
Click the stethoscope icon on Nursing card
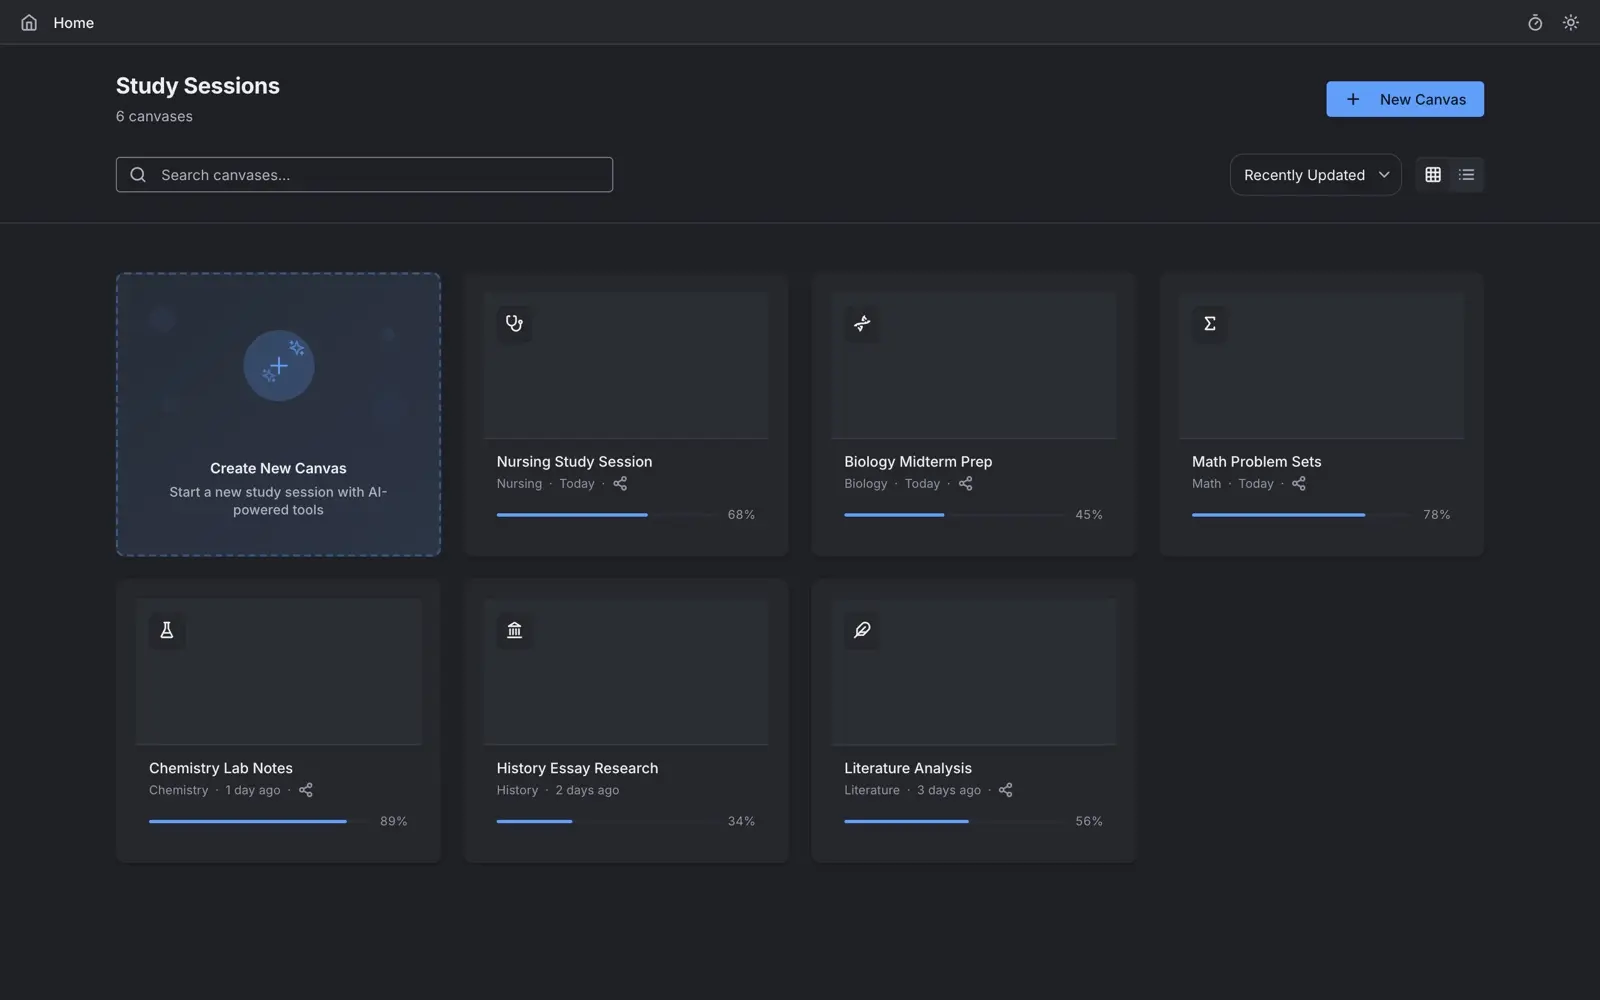[514, 323]
